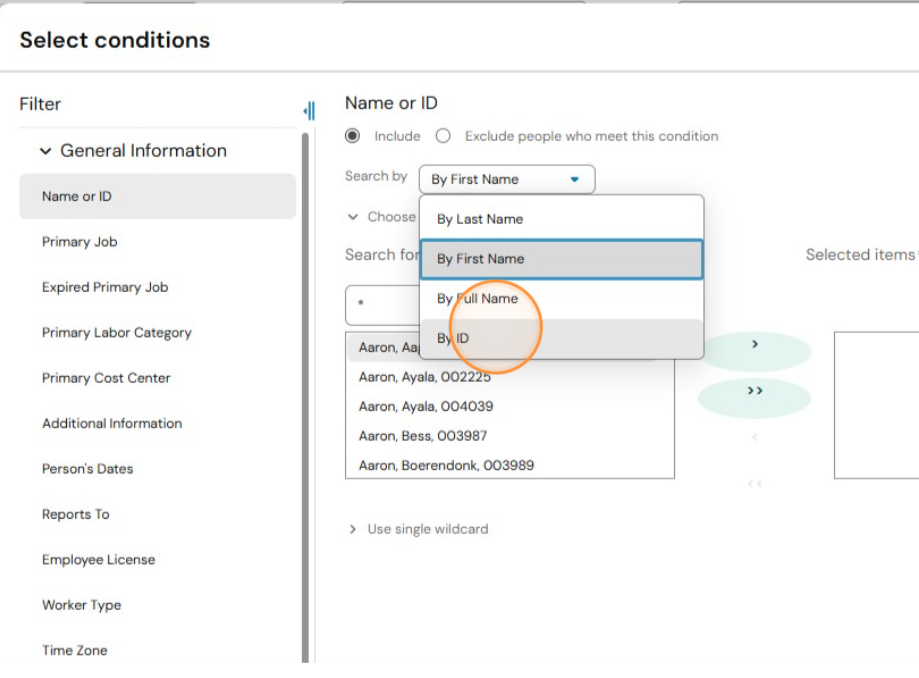Click the Filter panel vertical scrollbar
This screenshot has height=678, width=919.
point(305,398)
